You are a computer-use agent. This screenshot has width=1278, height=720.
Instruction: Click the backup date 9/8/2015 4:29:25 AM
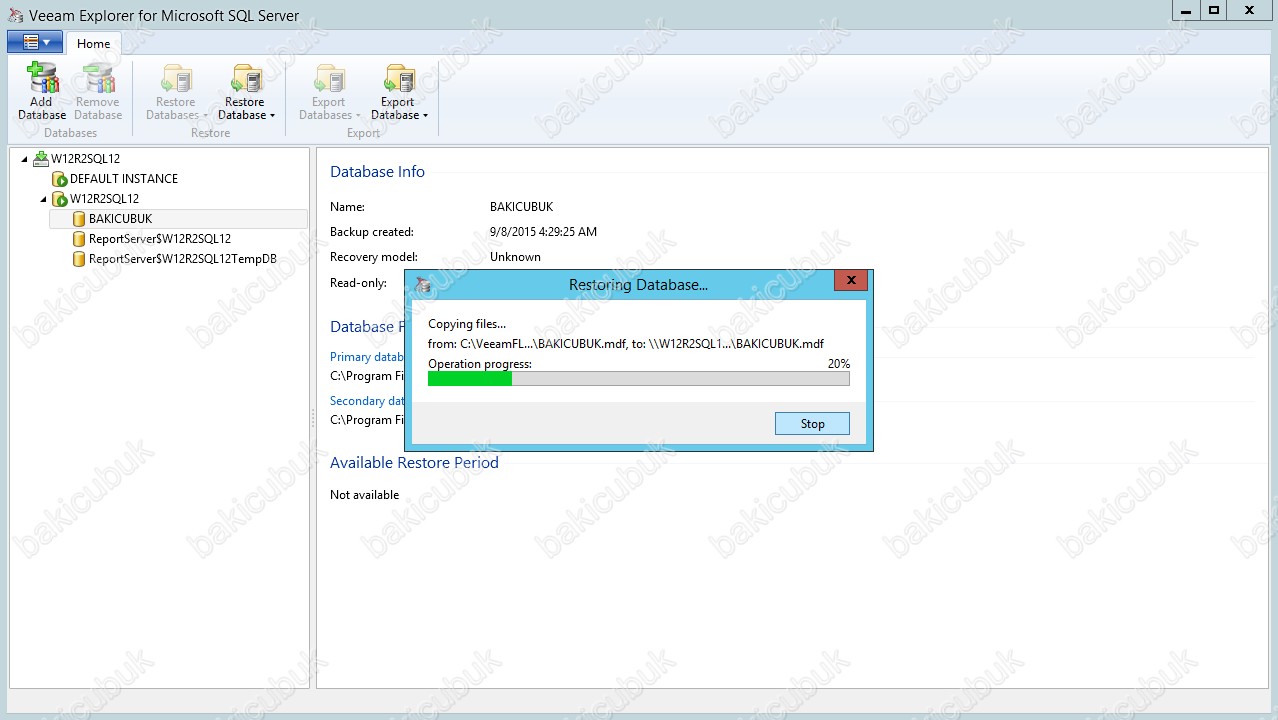(543, 232)
